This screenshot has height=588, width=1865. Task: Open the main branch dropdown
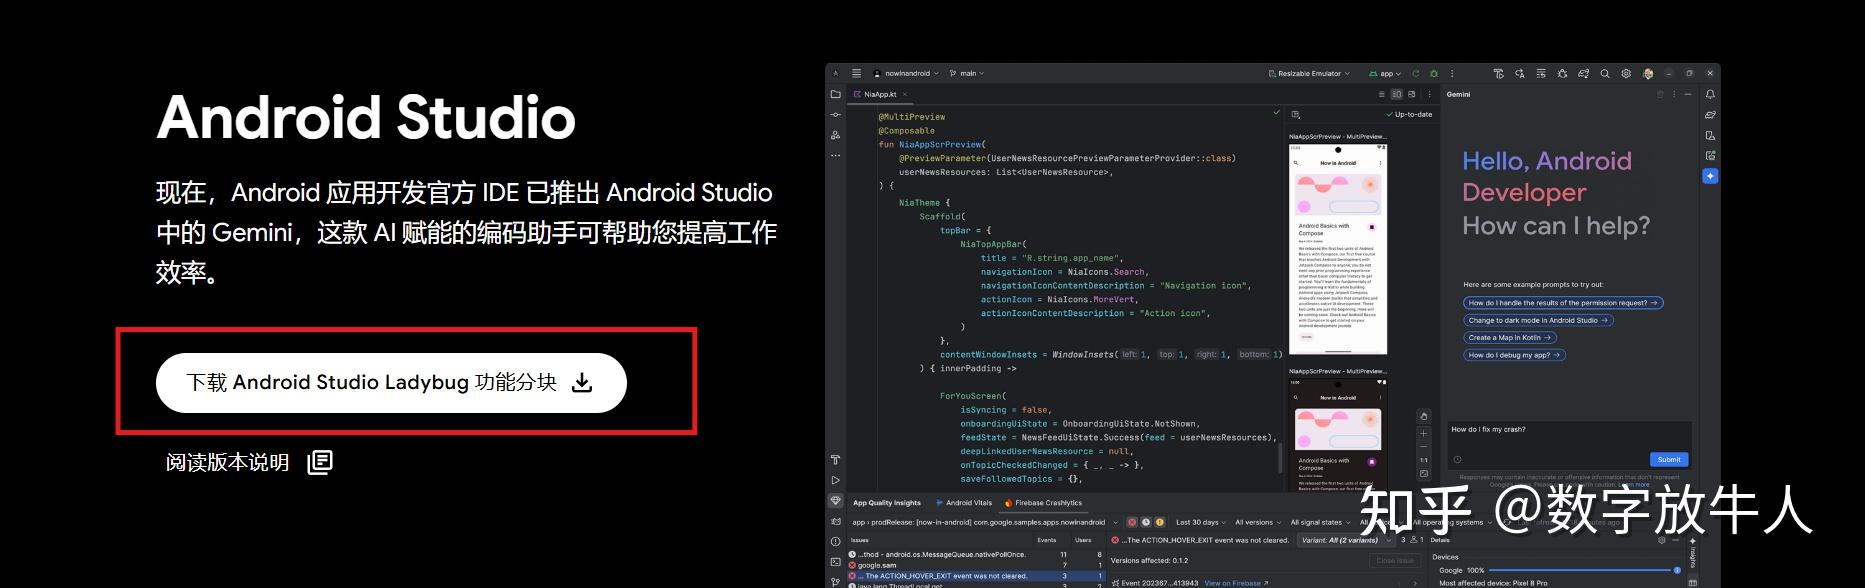[967, 73]
